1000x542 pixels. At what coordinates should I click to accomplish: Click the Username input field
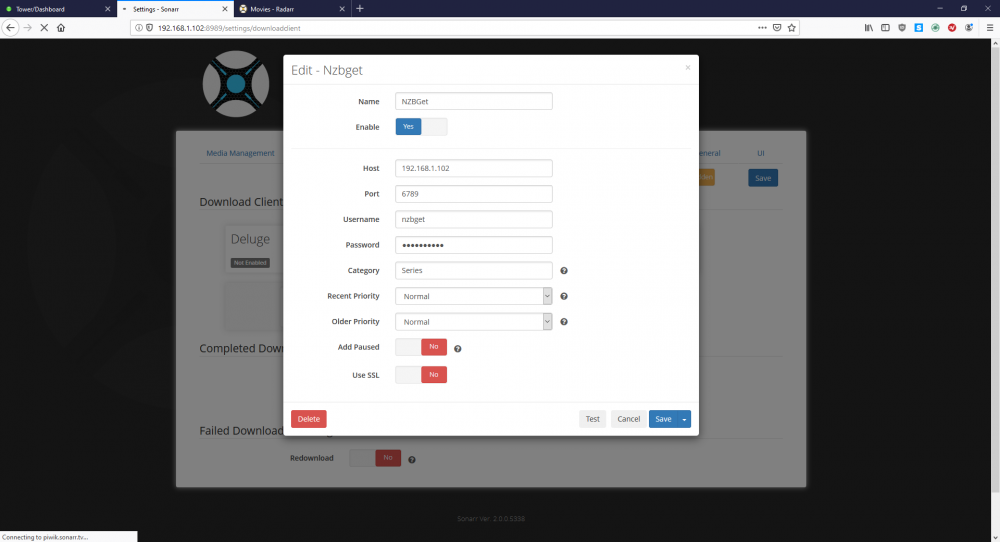[x=473, y=219]
